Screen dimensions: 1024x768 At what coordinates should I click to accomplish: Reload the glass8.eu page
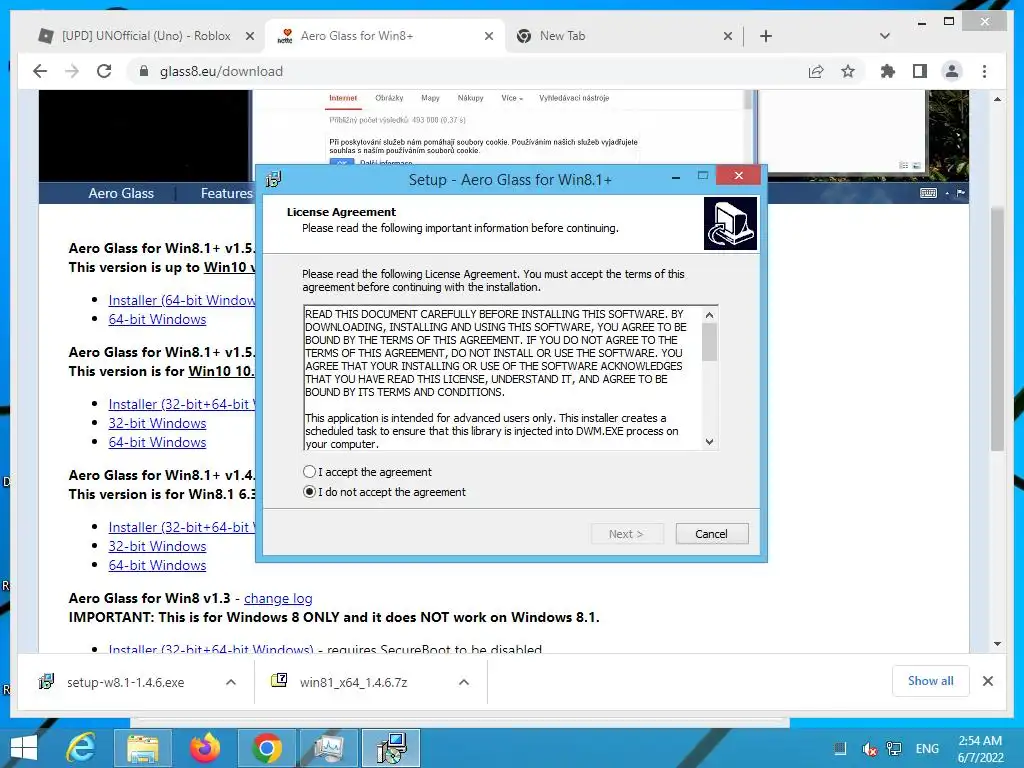pyautogui.click(x=104, y=71)
